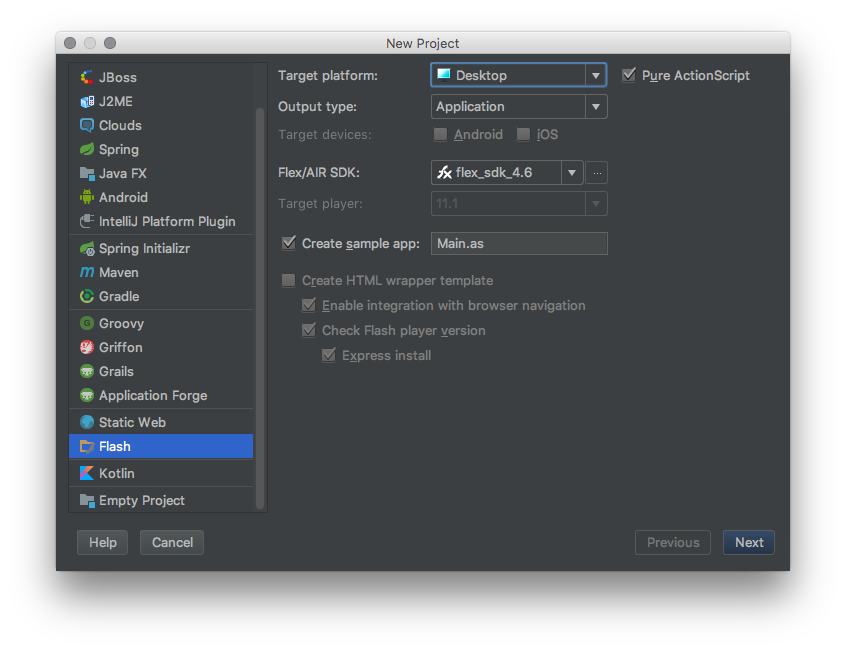Check Create HTML wrapper template

click(x=289, y=280)
